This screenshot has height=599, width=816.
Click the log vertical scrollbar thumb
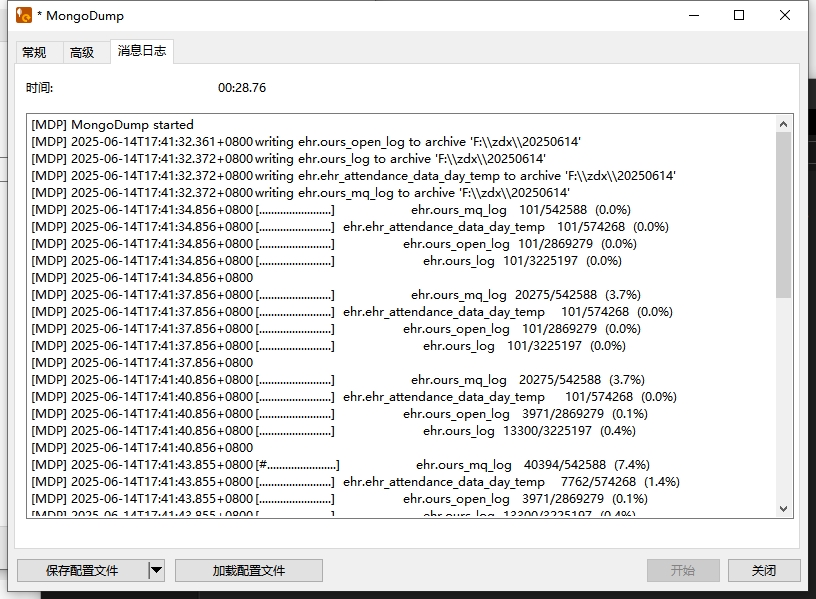[783, 215]
